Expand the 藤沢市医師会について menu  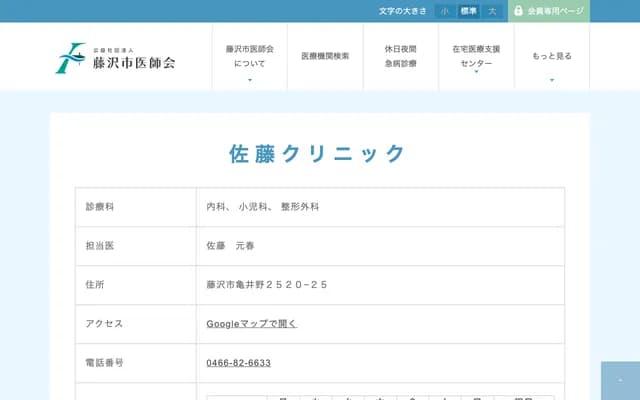249,55
